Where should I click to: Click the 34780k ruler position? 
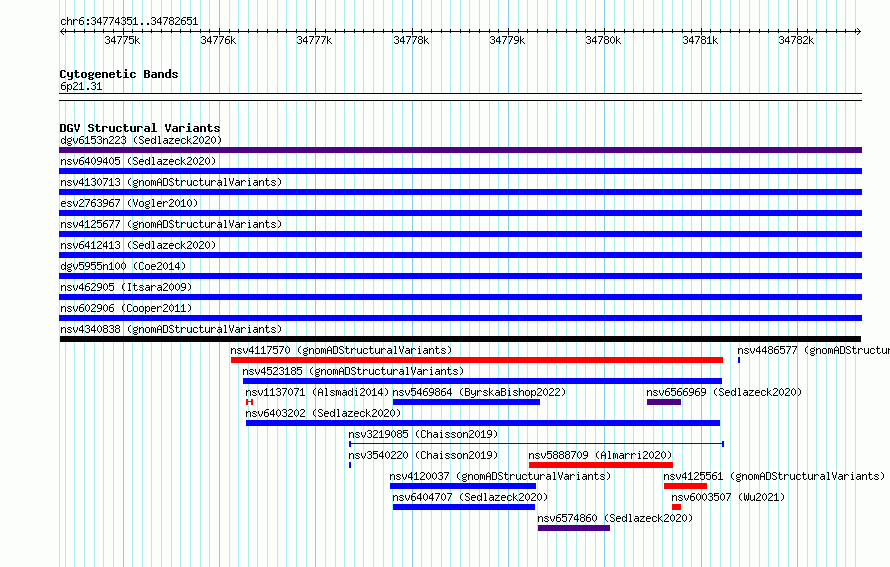(x=603, y=40)
